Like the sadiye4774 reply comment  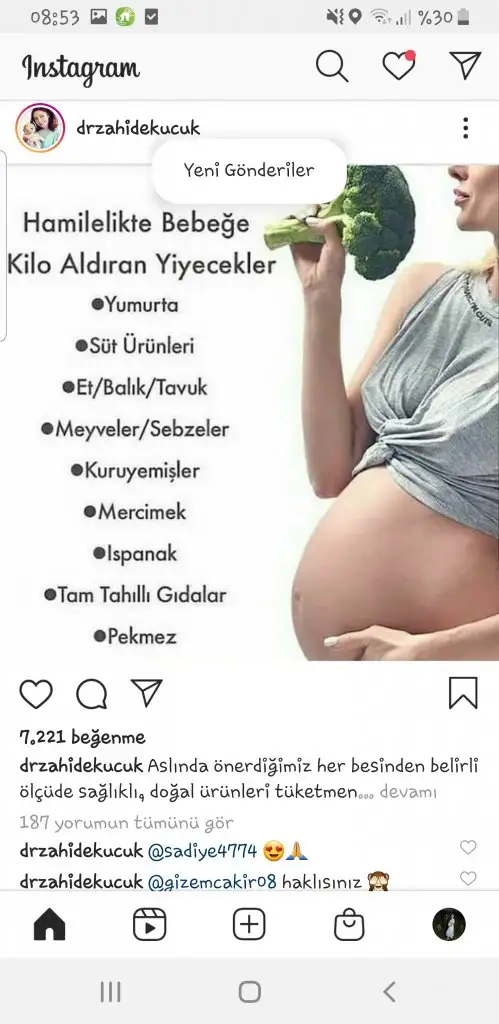(x=468, y=847)
